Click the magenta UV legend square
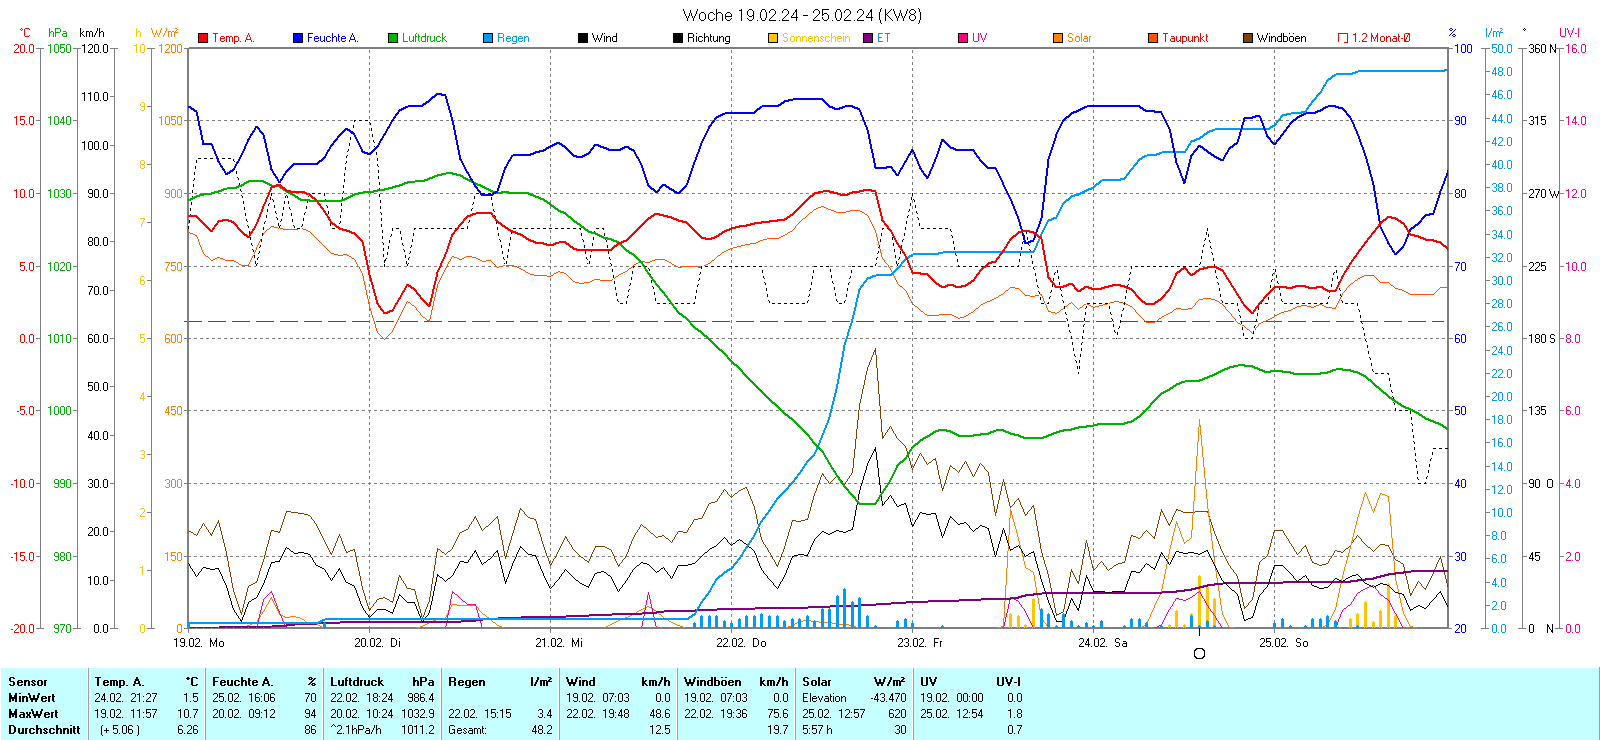 [x=963, y=38]
